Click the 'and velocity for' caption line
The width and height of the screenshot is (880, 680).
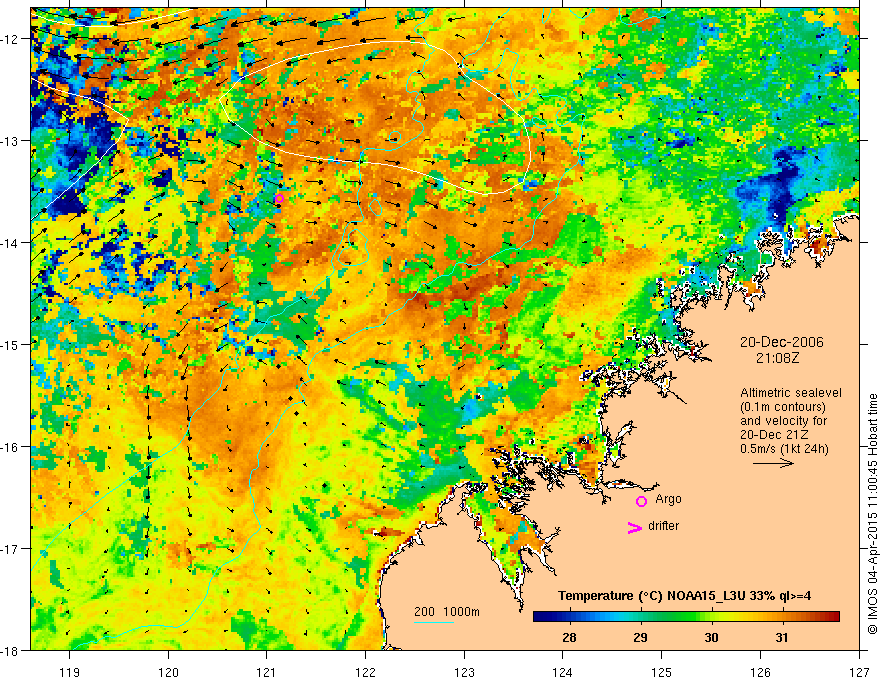click(x=783, y=421)
